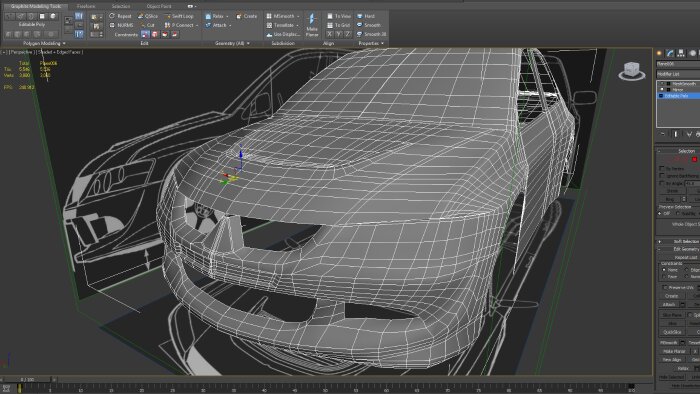Align selection To Grid
The width and height of the screenshot is (700, 394).
click(x=338, y=25)
